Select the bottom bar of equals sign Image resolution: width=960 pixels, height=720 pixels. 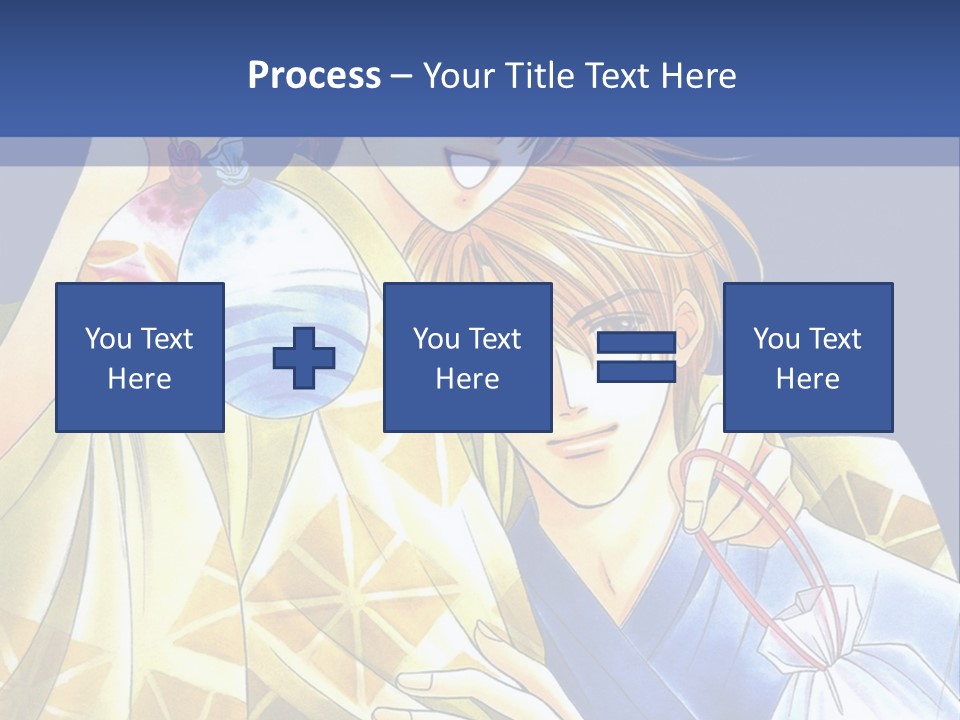coord(636,372)
